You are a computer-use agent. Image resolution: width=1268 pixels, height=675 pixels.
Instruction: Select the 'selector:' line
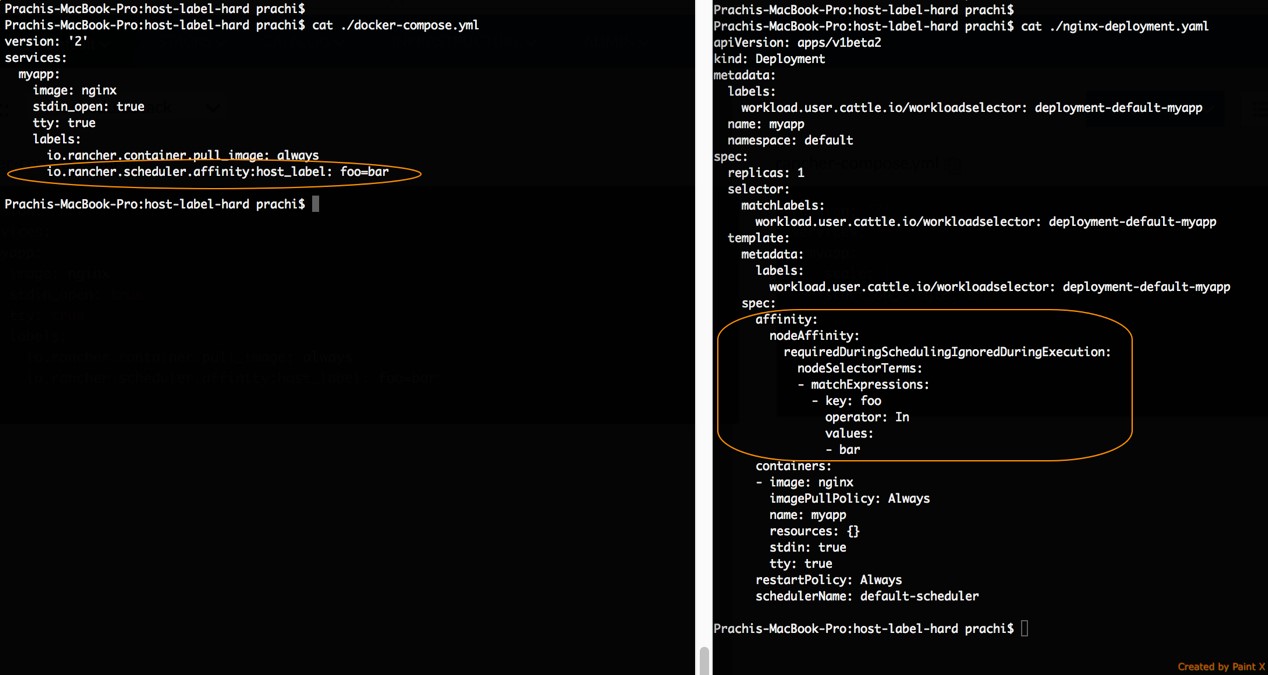(x=758, y=189)
